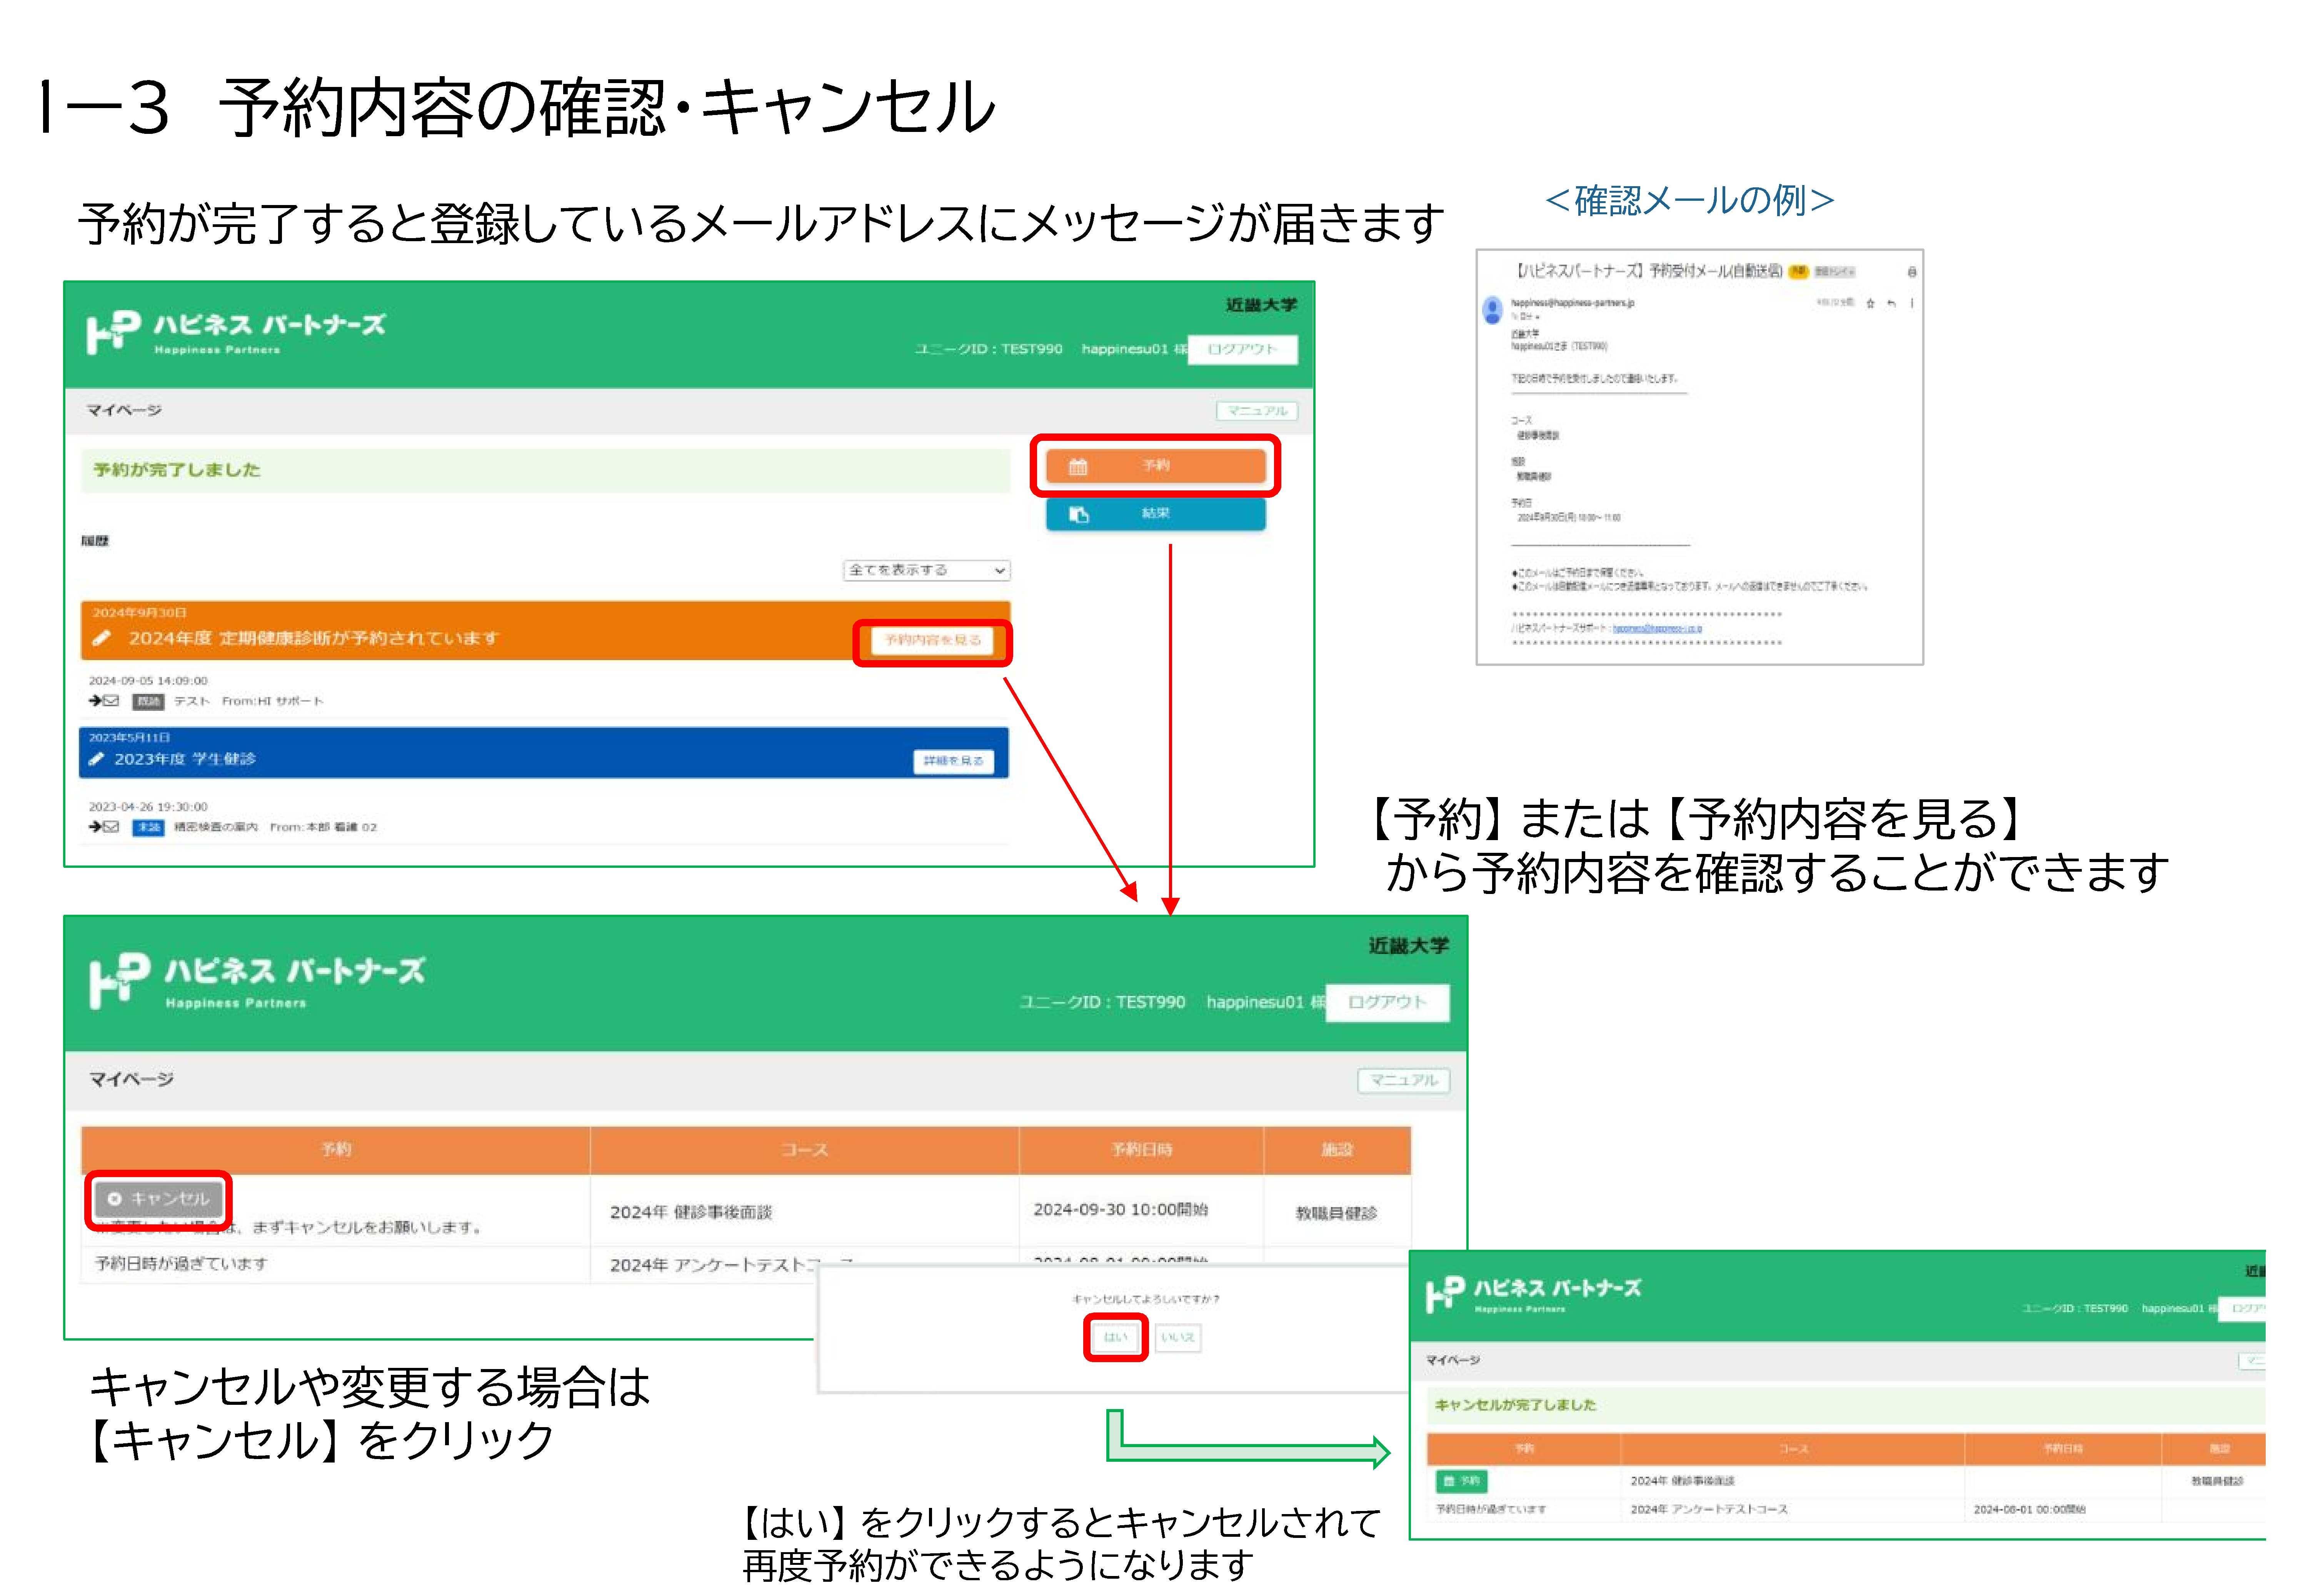Click the pencil icon on 2023年度 学生健診

pos(96,759)
